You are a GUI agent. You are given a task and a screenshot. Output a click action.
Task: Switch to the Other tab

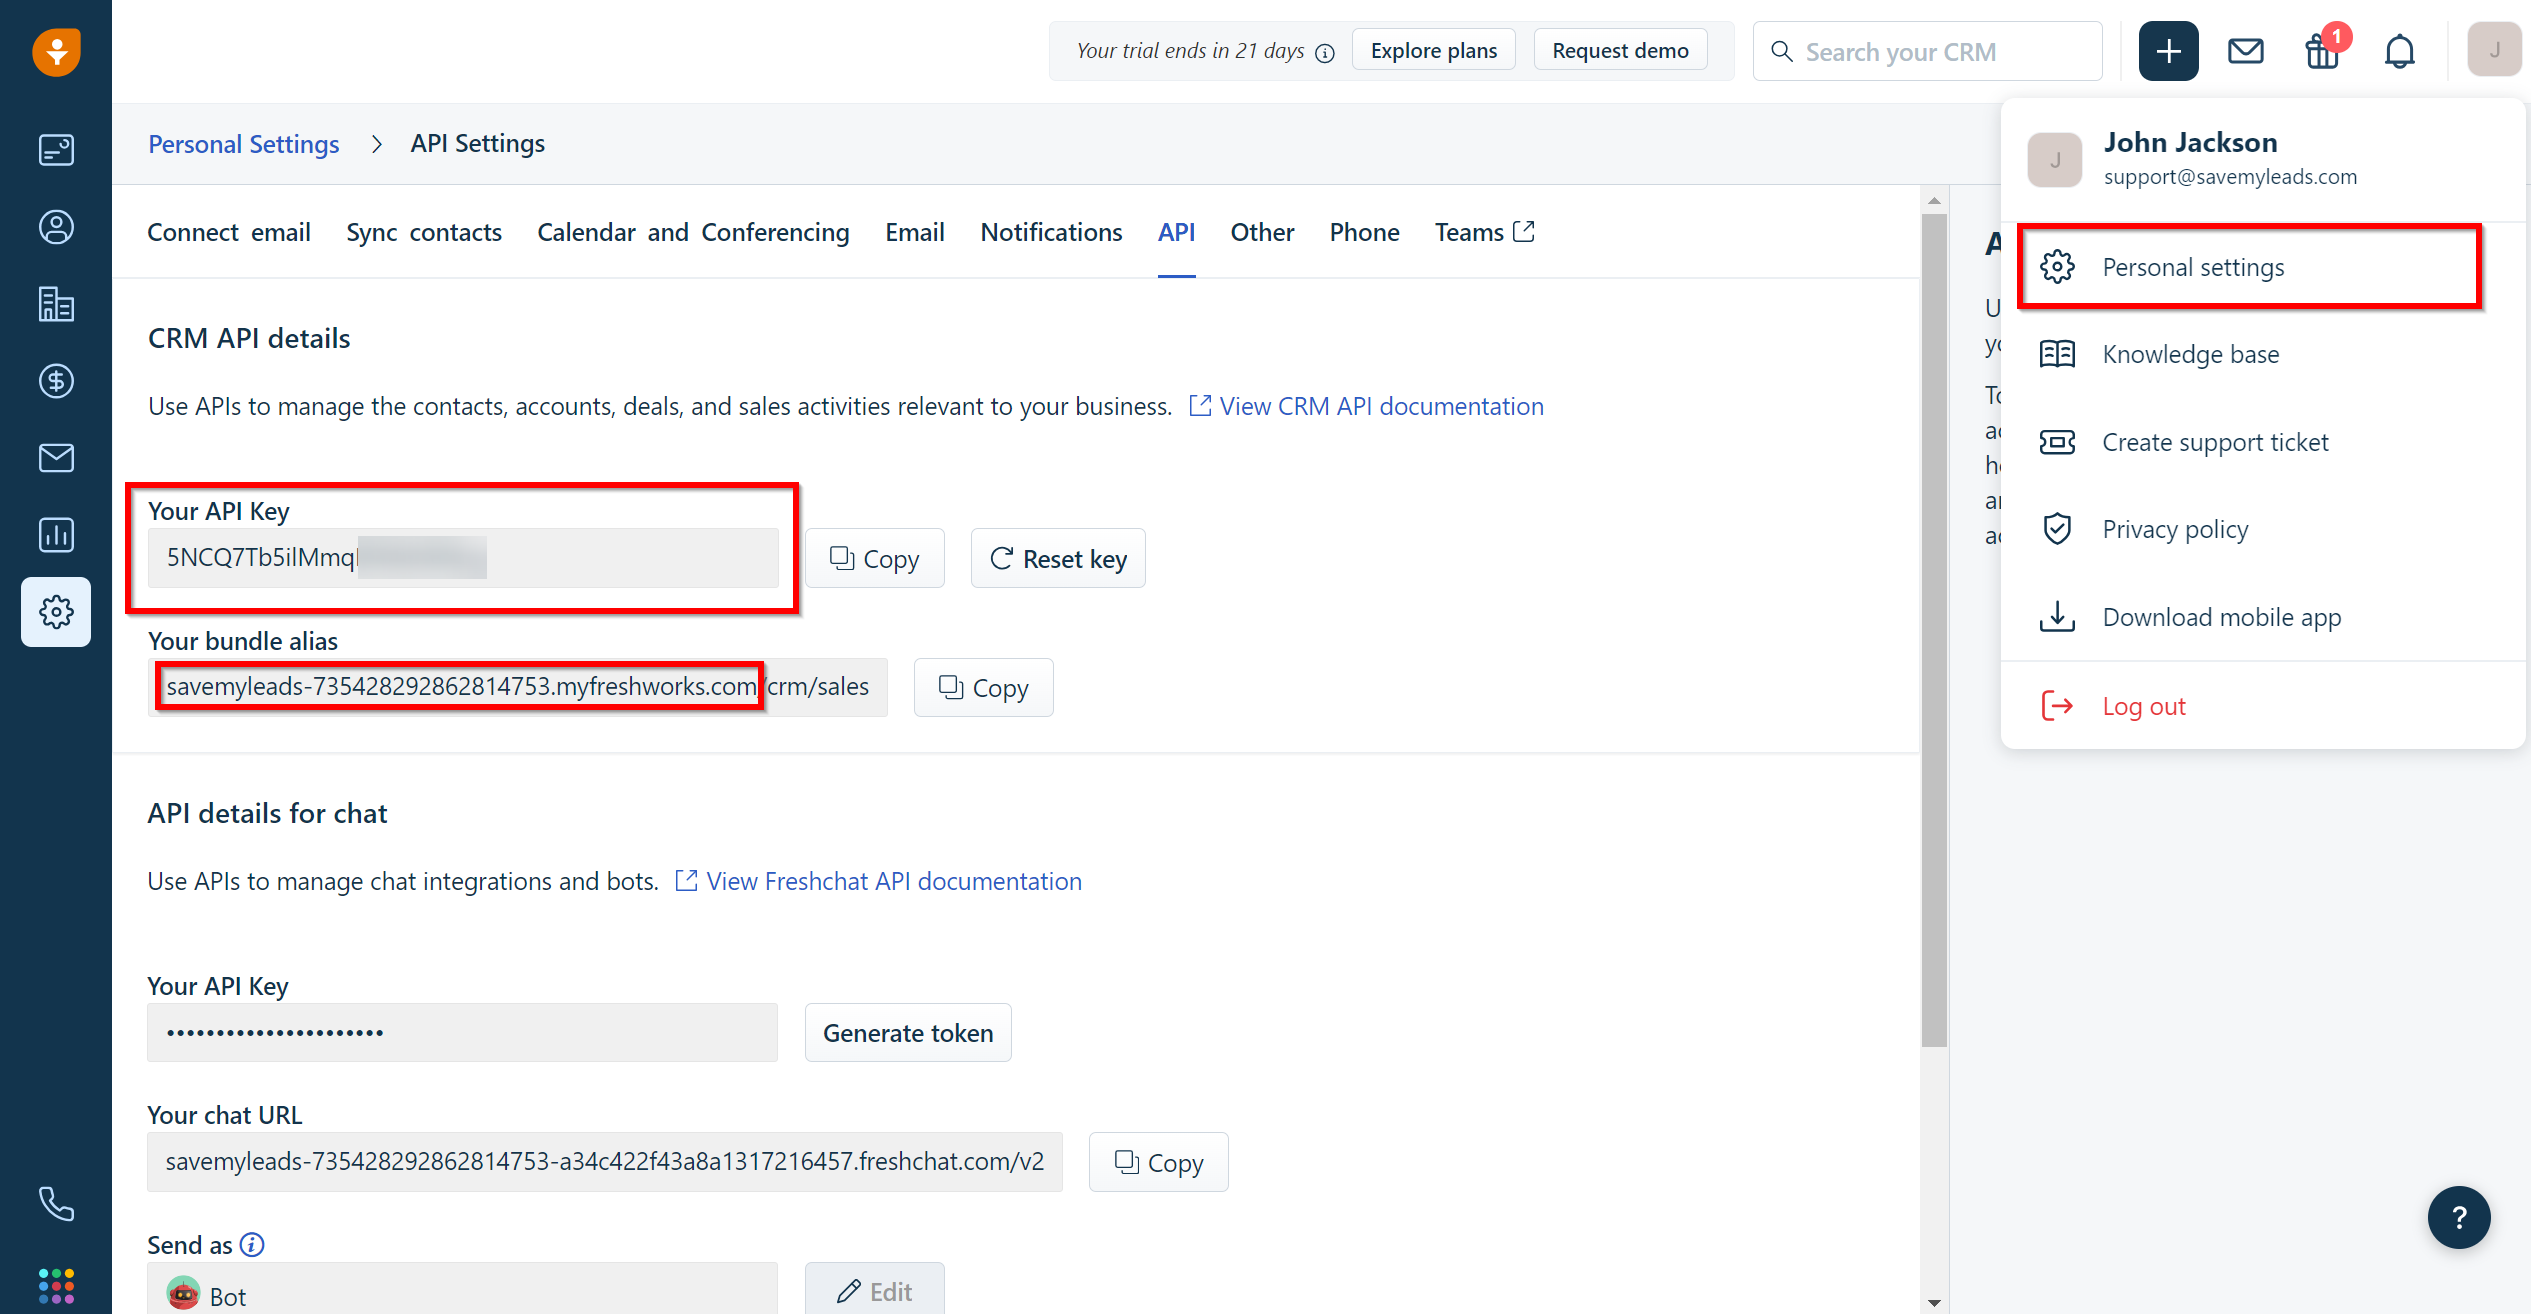coord(1262,232)
